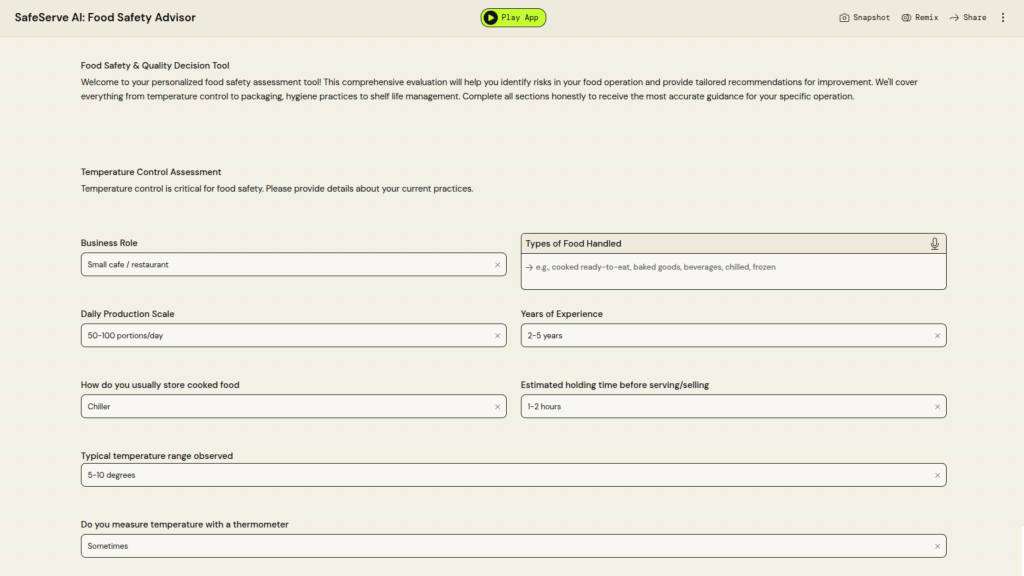Open the cooked food storage dropdown showing Chiller
Screen dimensions: 1024x576
point(280,407)
